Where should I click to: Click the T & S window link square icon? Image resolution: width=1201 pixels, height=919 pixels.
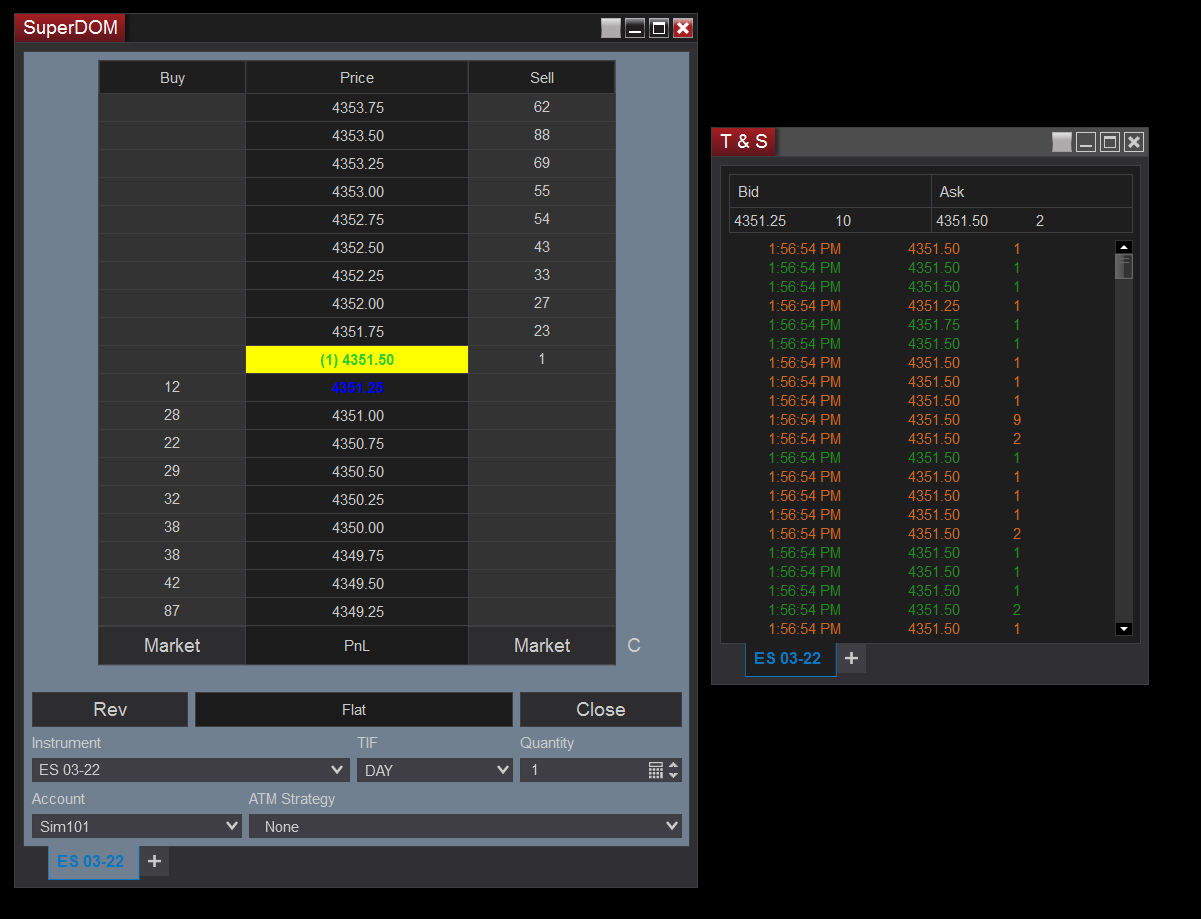pos(1062,142)
